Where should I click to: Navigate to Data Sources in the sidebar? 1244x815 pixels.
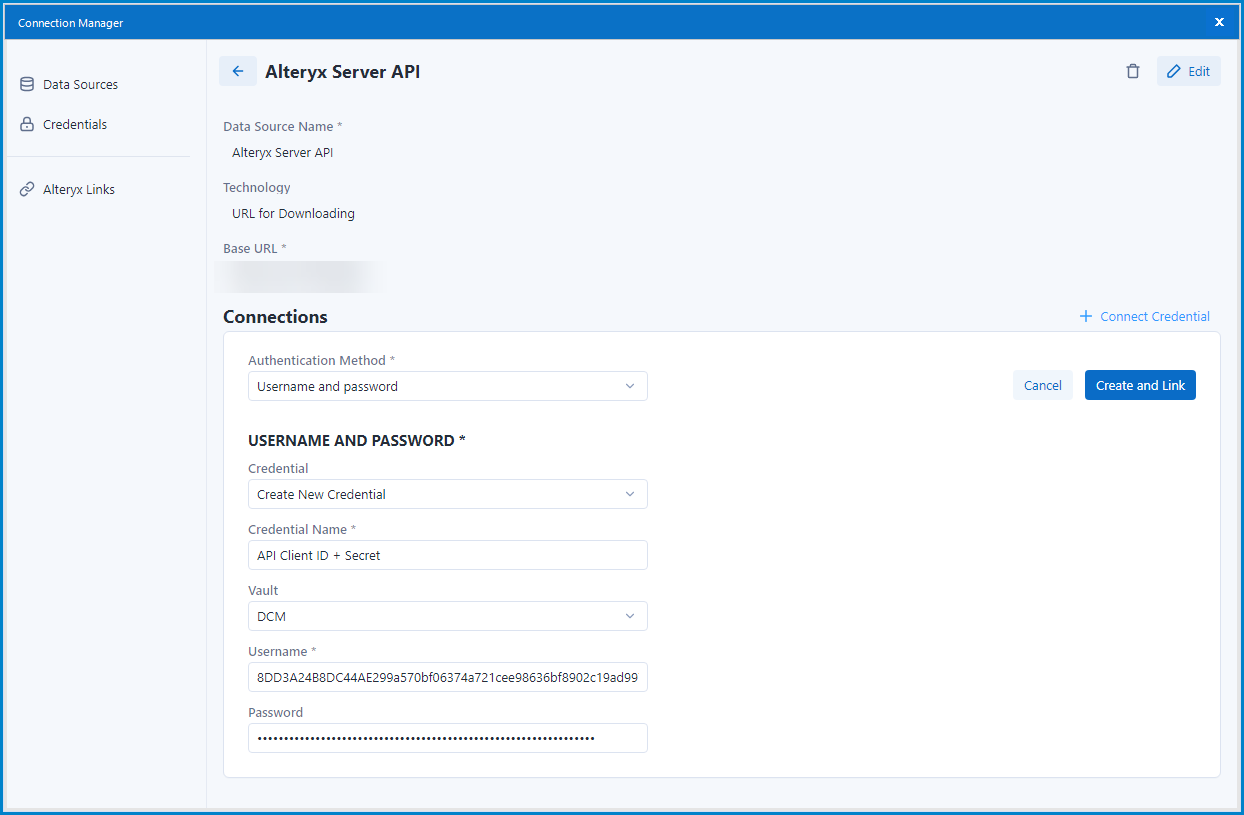point(79,84)
